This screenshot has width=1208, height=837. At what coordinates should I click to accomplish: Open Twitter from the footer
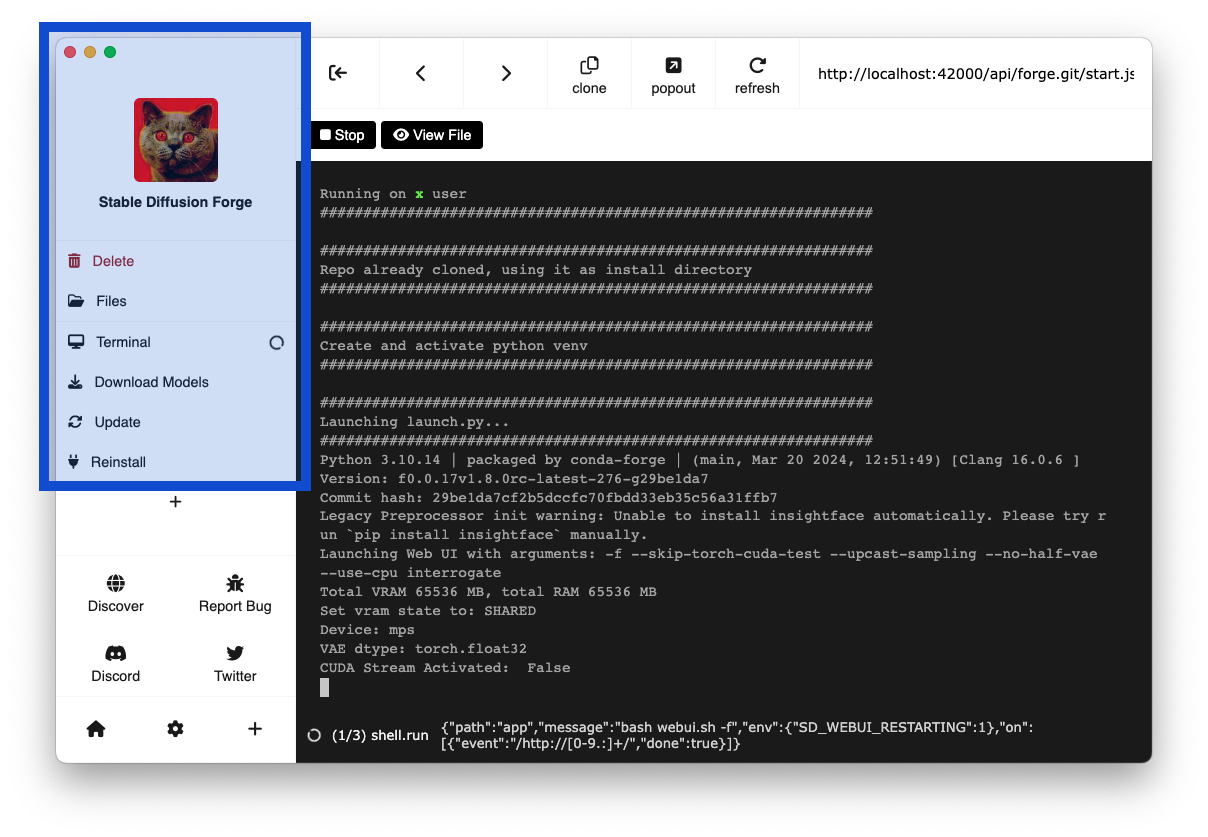pyautogui.click(x=234, y=662)
